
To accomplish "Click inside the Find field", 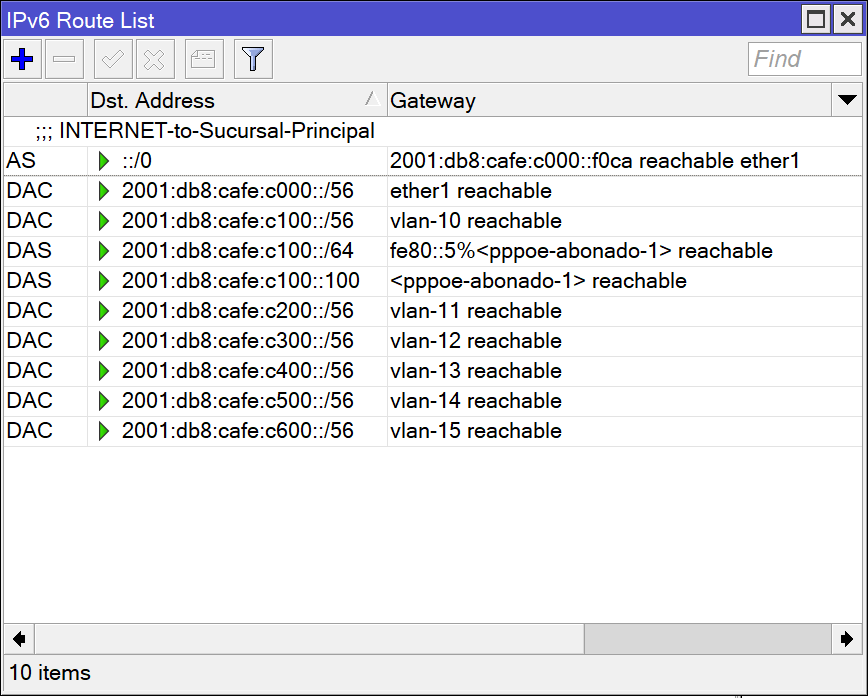I will pos(805,58).
